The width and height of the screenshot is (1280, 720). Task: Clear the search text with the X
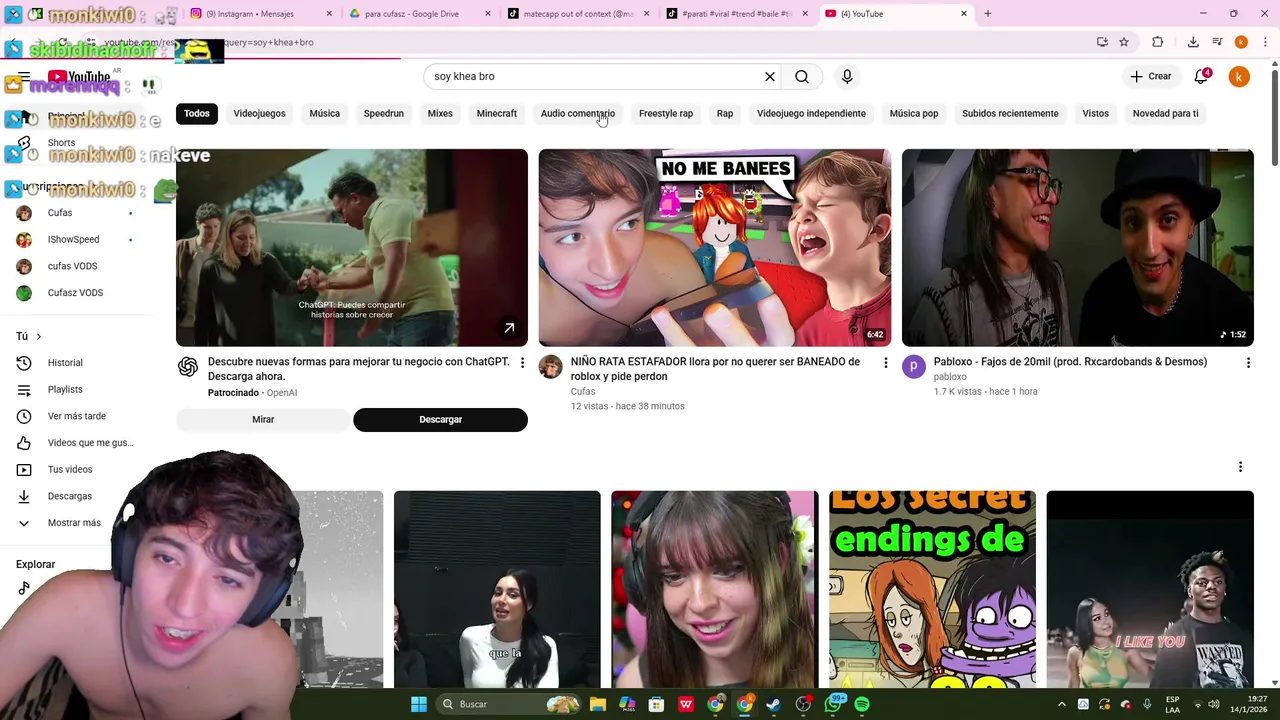770,76
